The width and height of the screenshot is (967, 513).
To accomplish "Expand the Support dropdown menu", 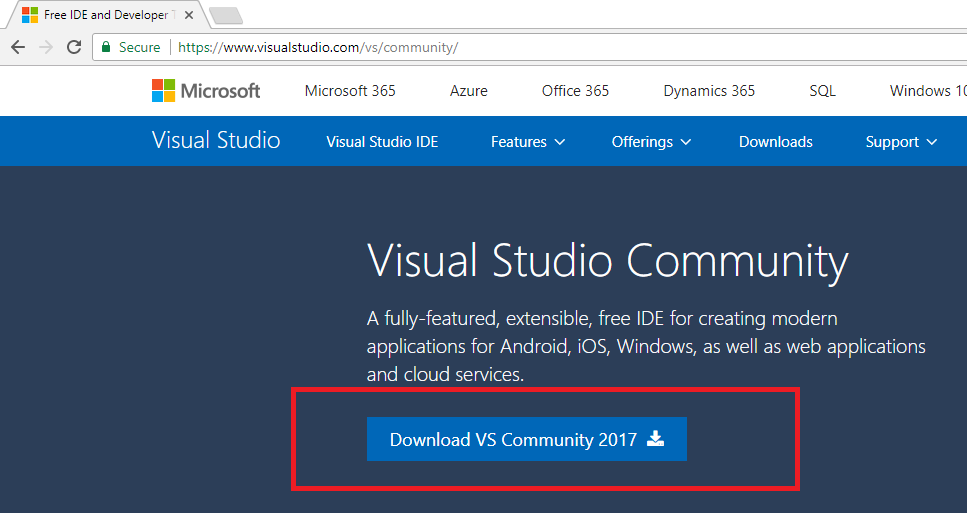I will (x=901, y=142).
